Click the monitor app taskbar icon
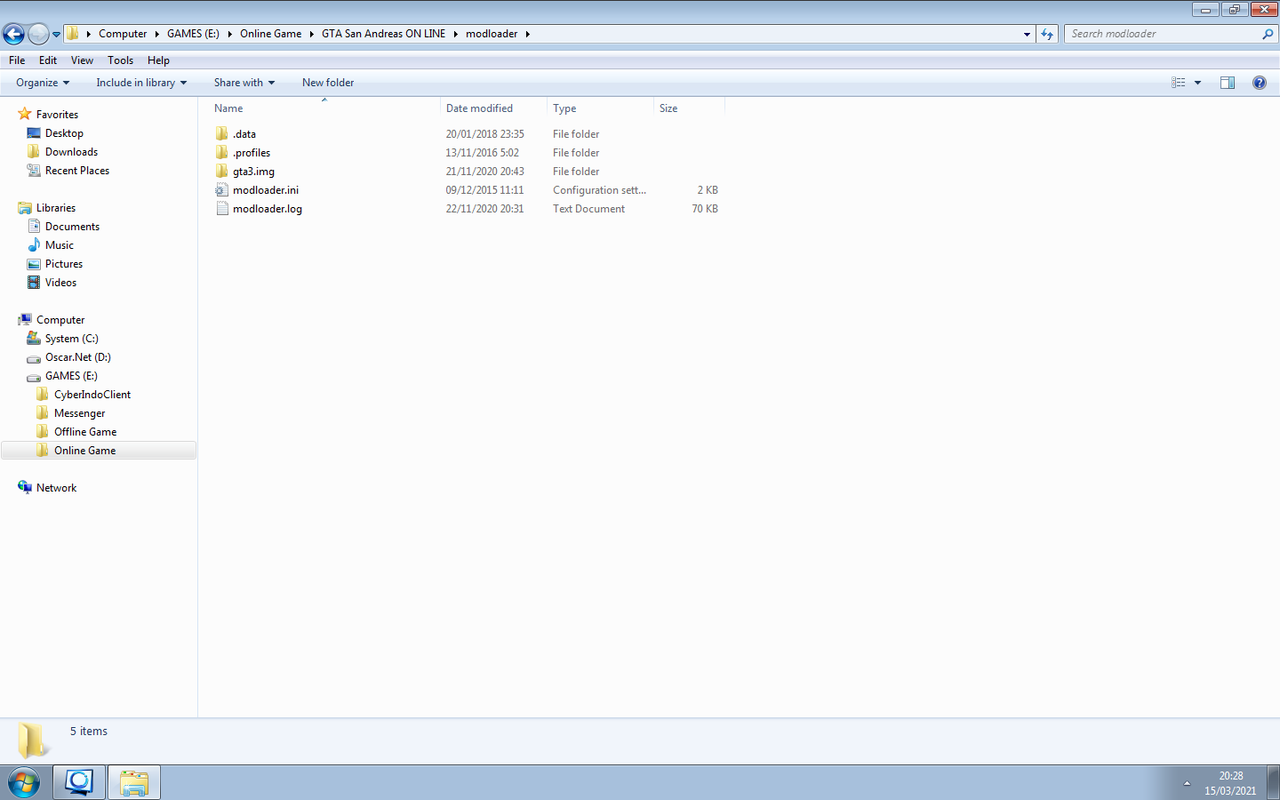This screenshot has height=800, width=1280. coord(79,782)
